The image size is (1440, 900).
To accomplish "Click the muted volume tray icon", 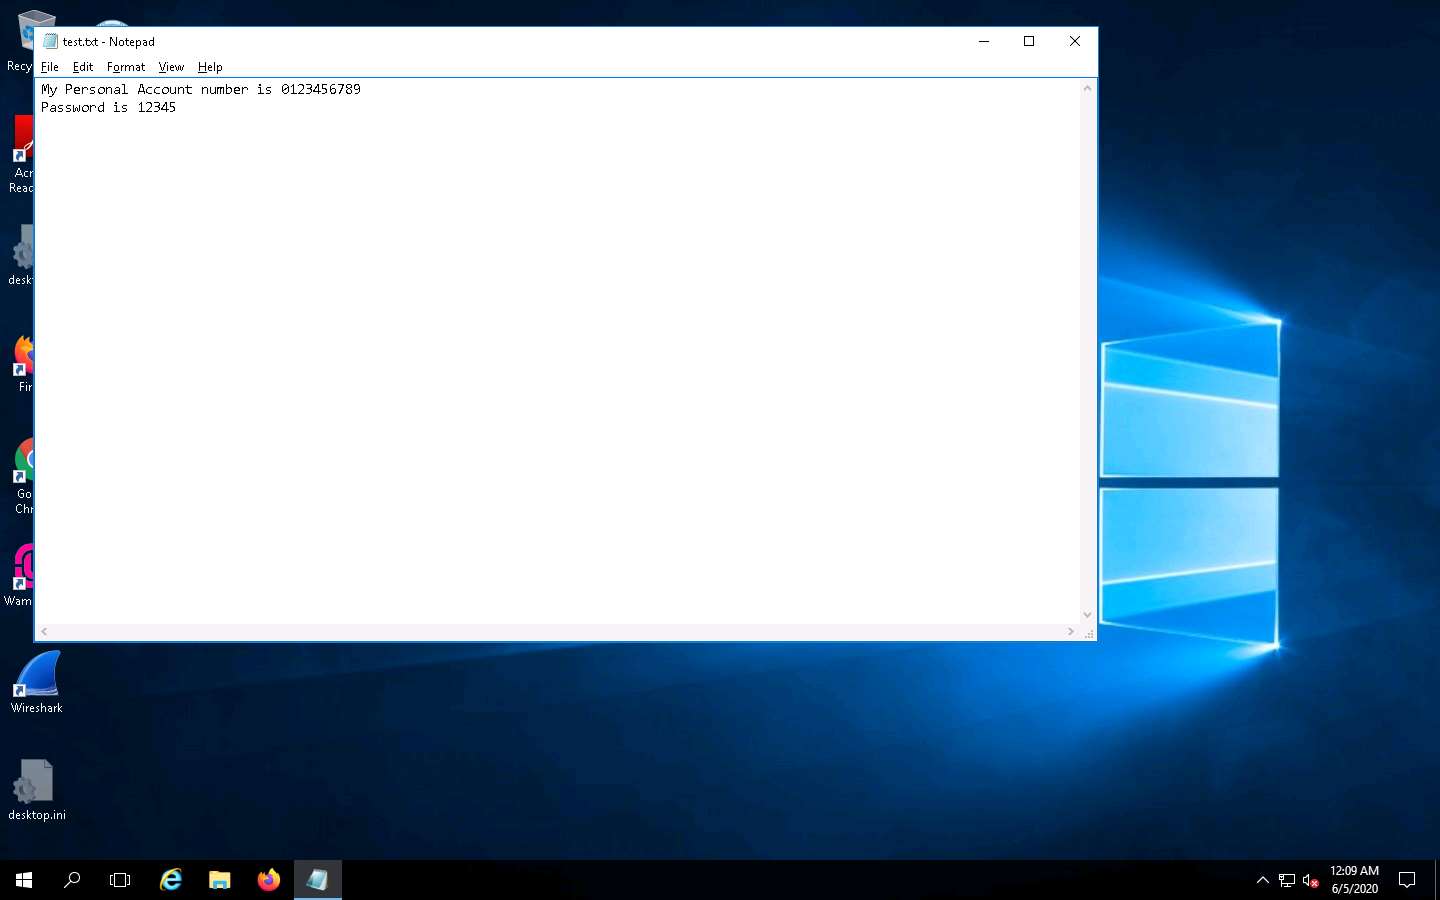I will pos(1311,880).
